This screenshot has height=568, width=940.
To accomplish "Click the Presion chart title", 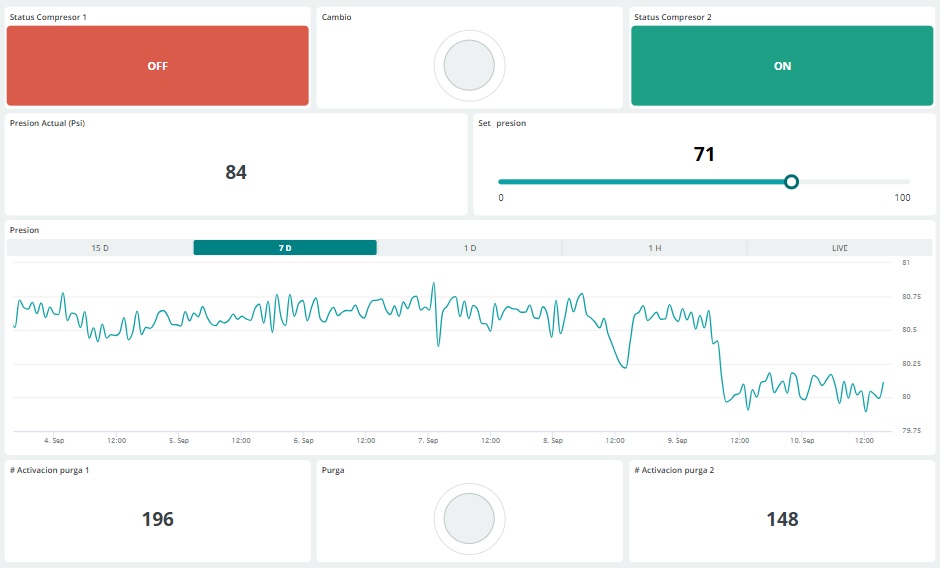I will pyautogui.click(x=24, y=230).
